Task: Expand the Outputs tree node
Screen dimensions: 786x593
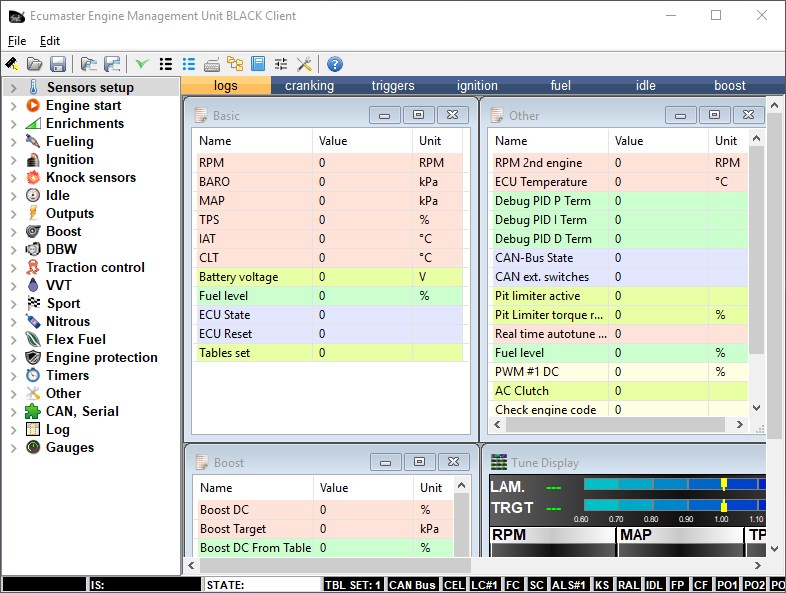Action: click(14, 214)
